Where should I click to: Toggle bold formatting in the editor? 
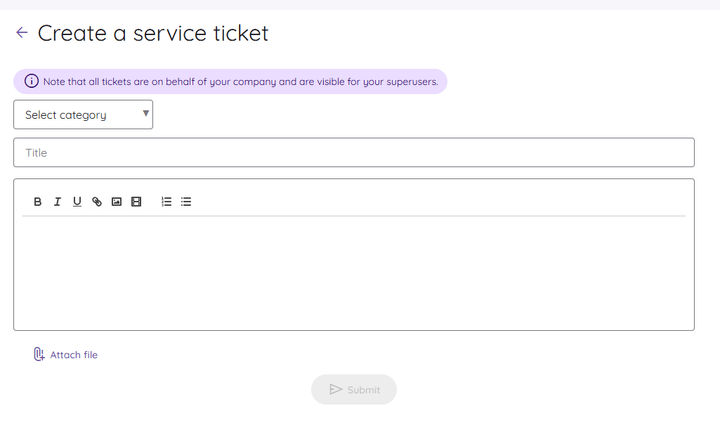(x=38, y=202)
